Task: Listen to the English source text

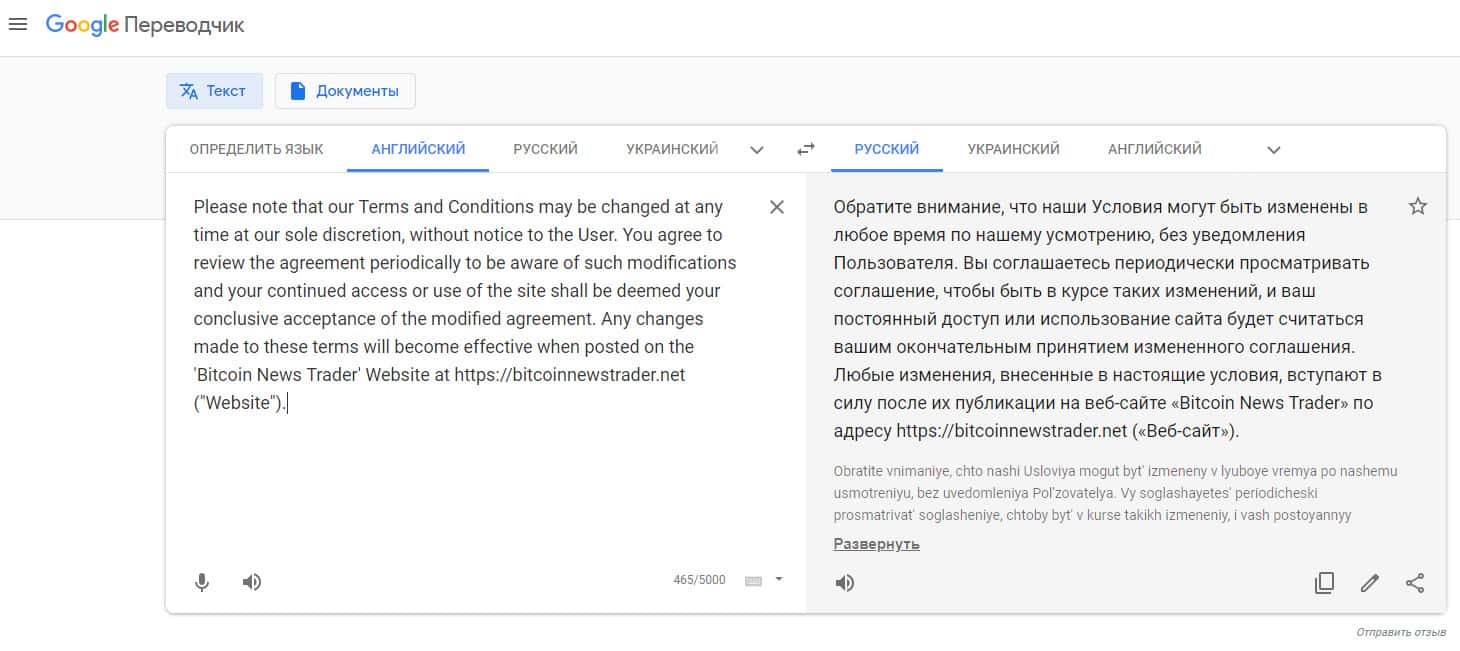Action: tap(252, 582)
